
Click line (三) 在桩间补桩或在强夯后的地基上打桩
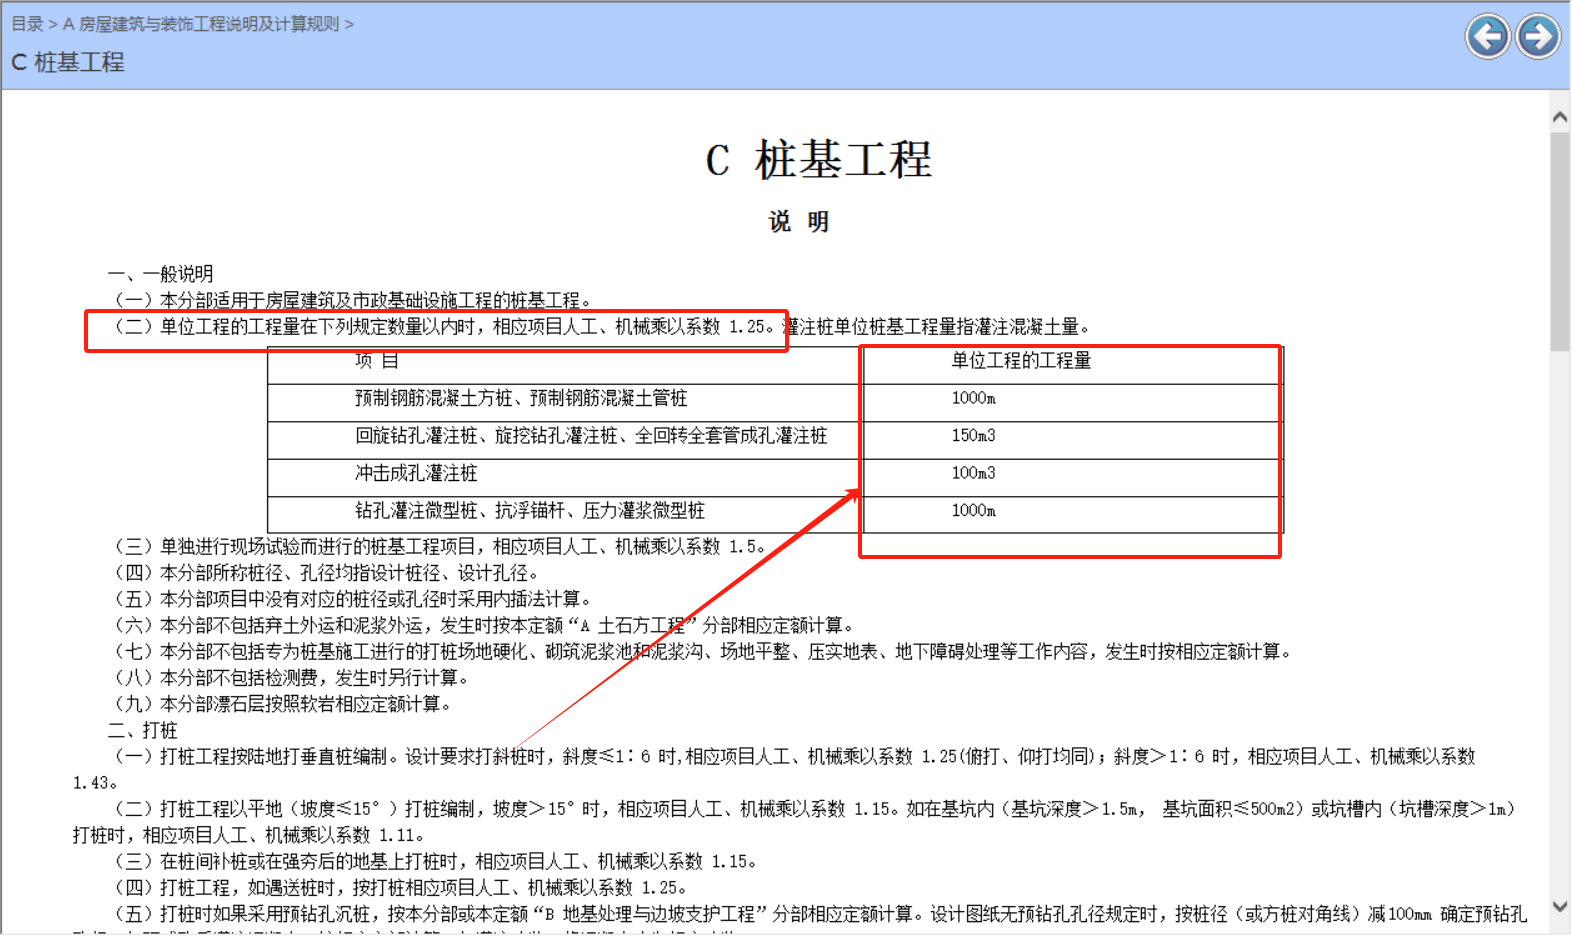[436, 862]
